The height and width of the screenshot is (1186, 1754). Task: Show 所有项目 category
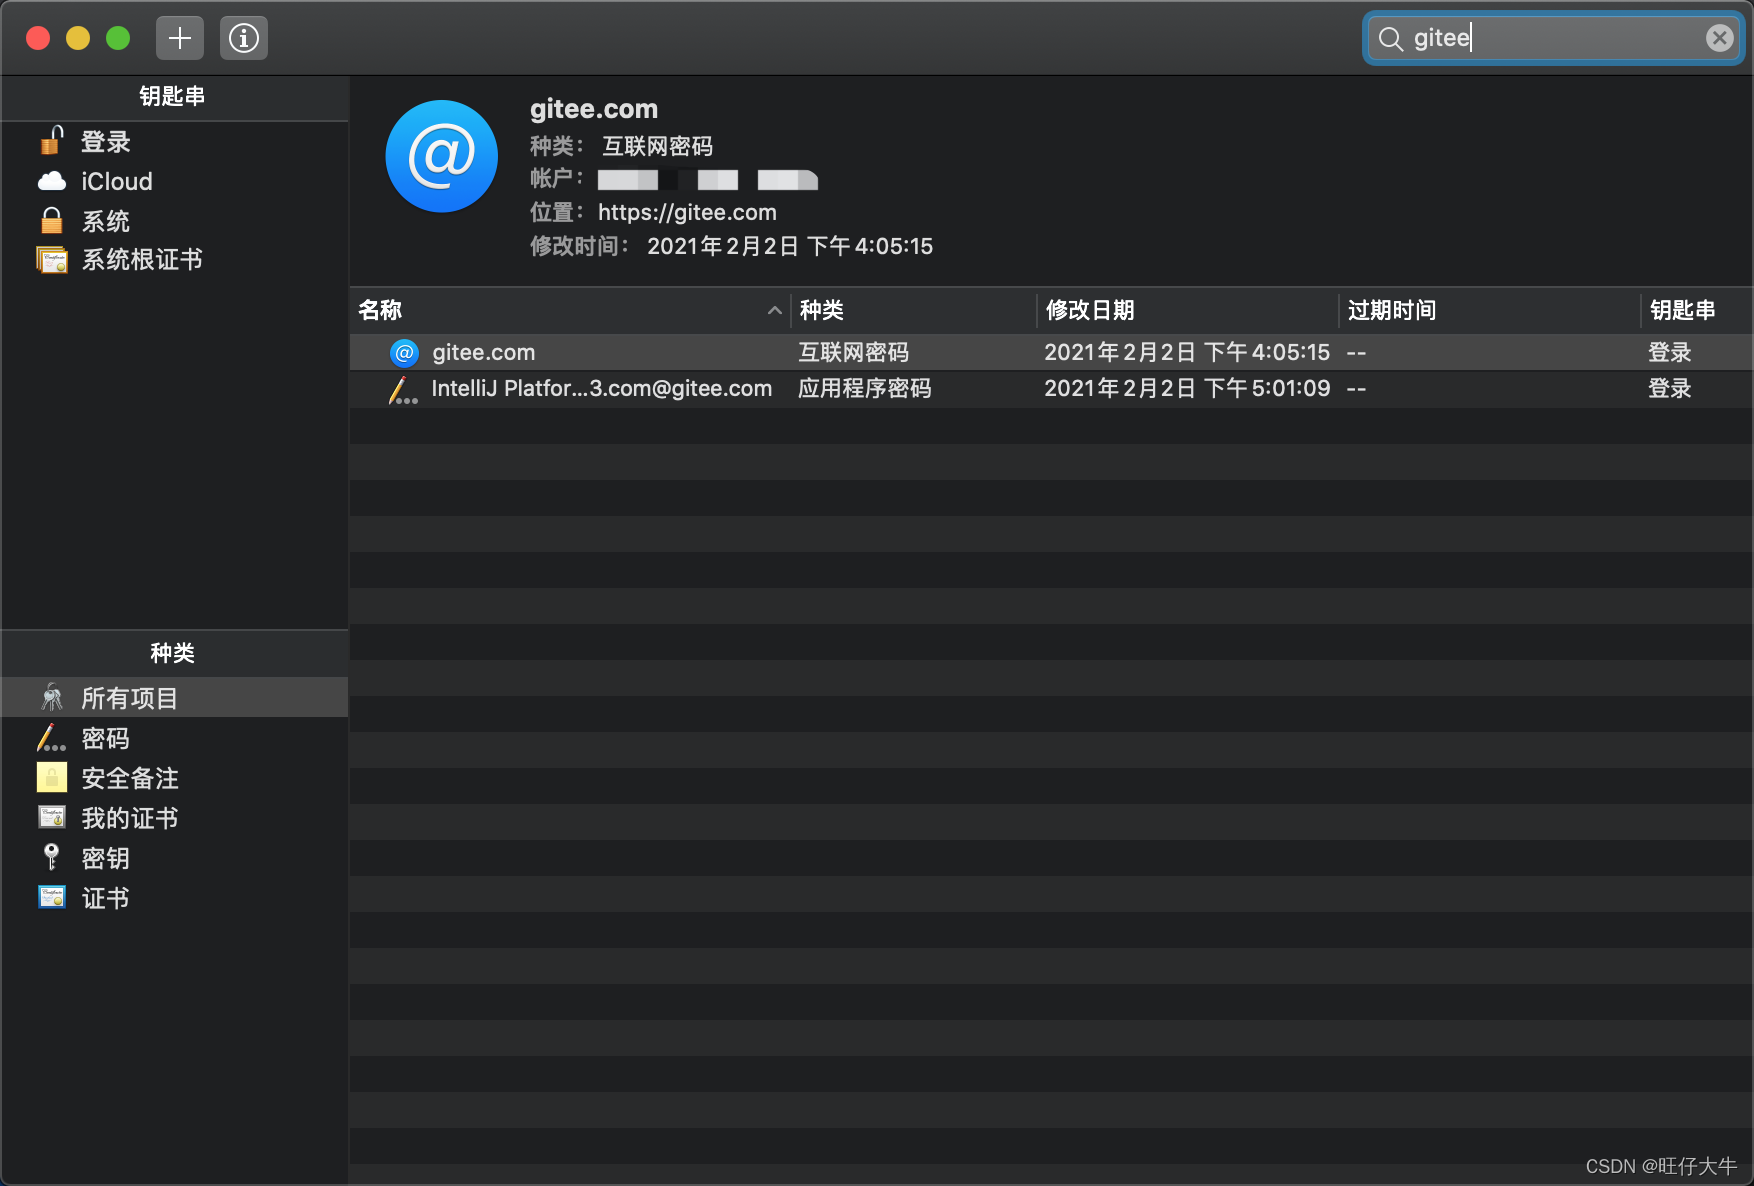(x=174, y=697)
